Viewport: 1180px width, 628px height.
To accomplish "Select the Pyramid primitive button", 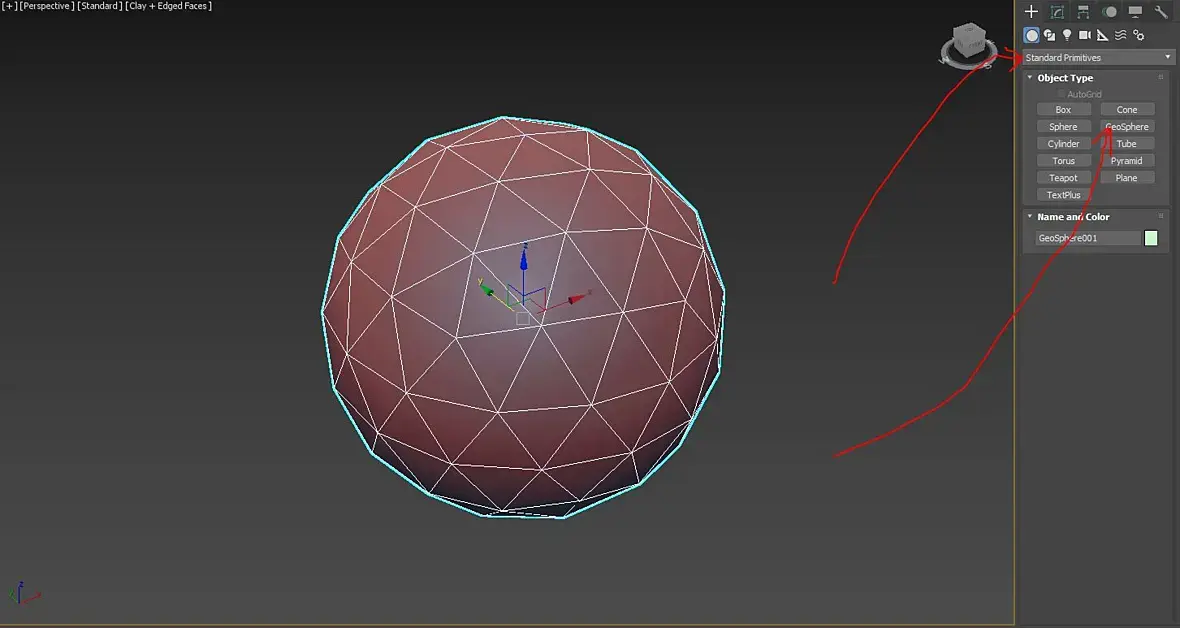I will (x=1127, y=160).
